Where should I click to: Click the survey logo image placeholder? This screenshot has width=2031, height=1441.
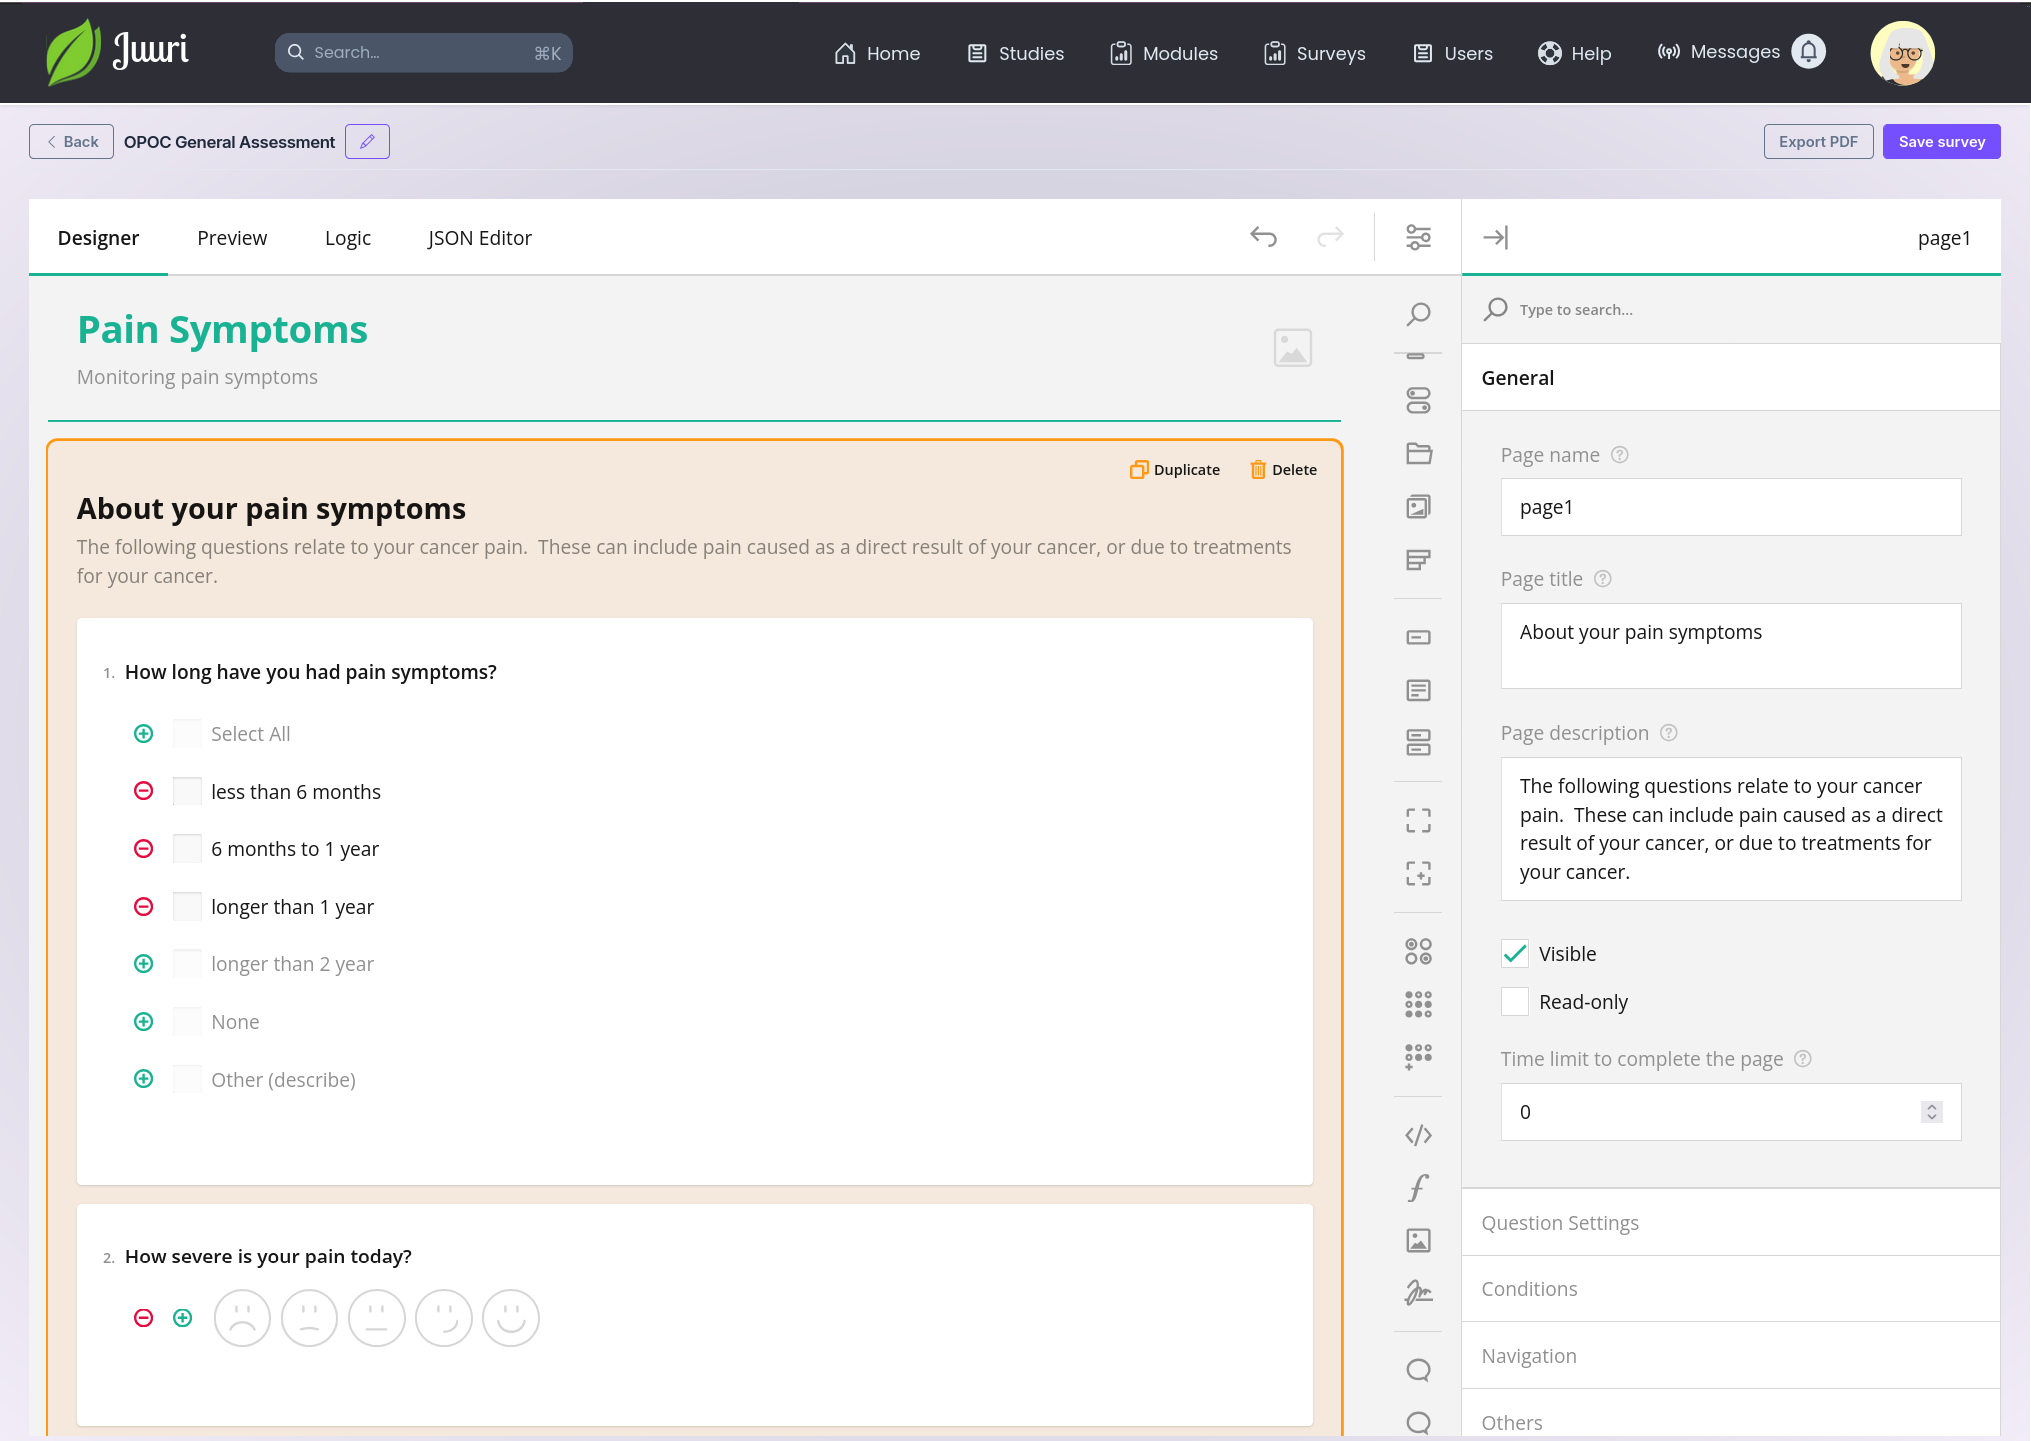[x=1292, y=348]
